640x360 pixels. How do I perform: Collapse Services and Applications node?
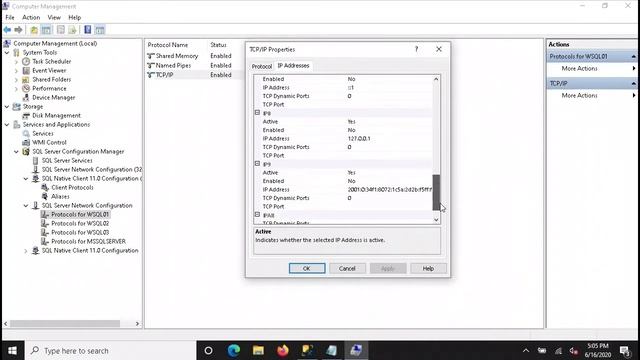tap(7, 124)
